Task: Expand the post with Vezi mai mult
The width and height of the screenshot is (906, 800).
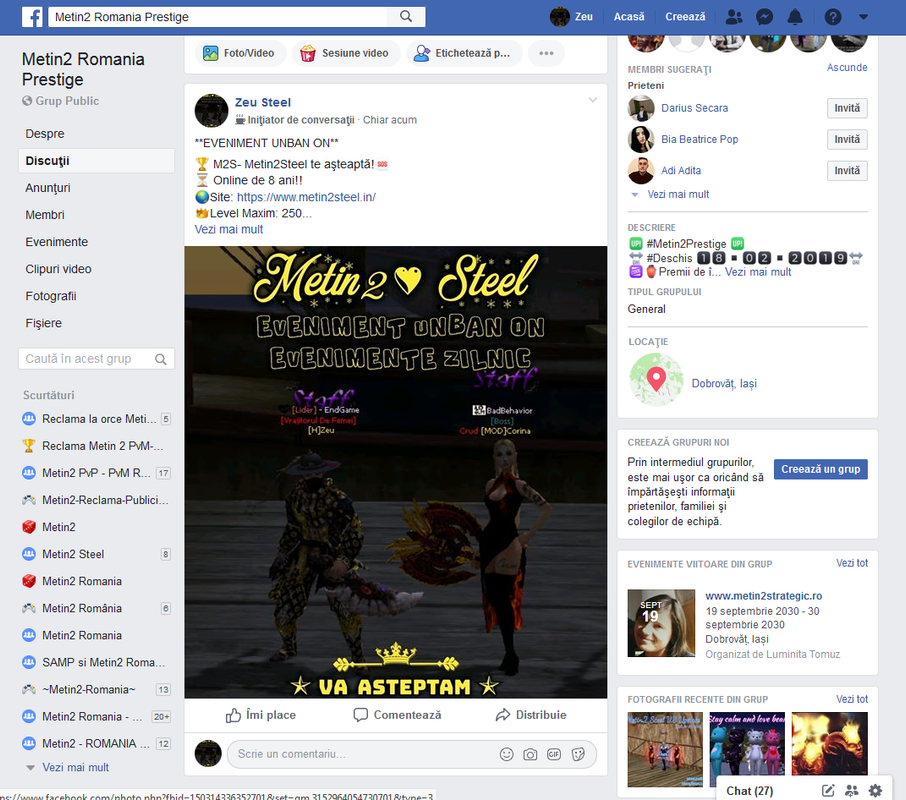Action: (x=229, y=229)
